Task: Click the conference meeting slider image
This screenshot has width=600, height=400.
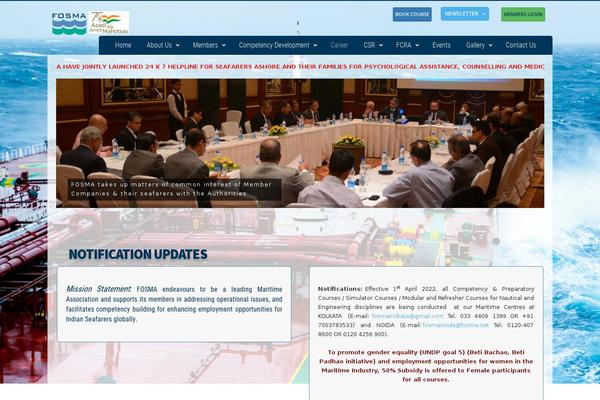Action: pyautogui.click(x=300, y=143)
